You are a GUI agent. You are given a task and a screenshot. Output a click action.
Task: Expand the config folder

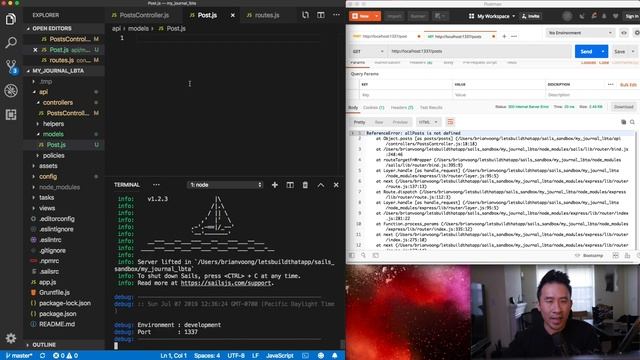coord(48,176)
